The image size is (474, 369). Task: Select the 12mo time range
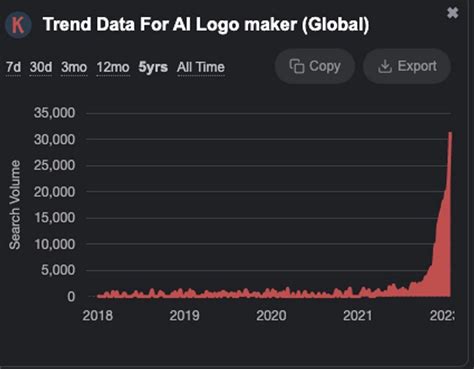click(113, 67)
